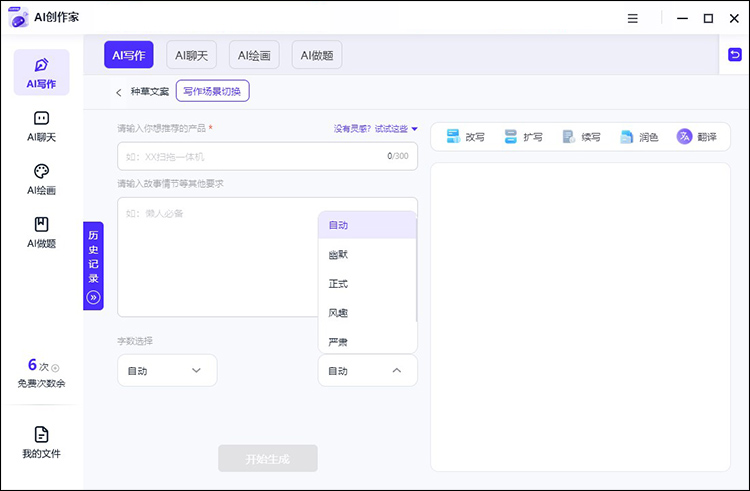This screenshot has width=750, height=491.
Task: Click inside the output result panel
Action: 580,317
